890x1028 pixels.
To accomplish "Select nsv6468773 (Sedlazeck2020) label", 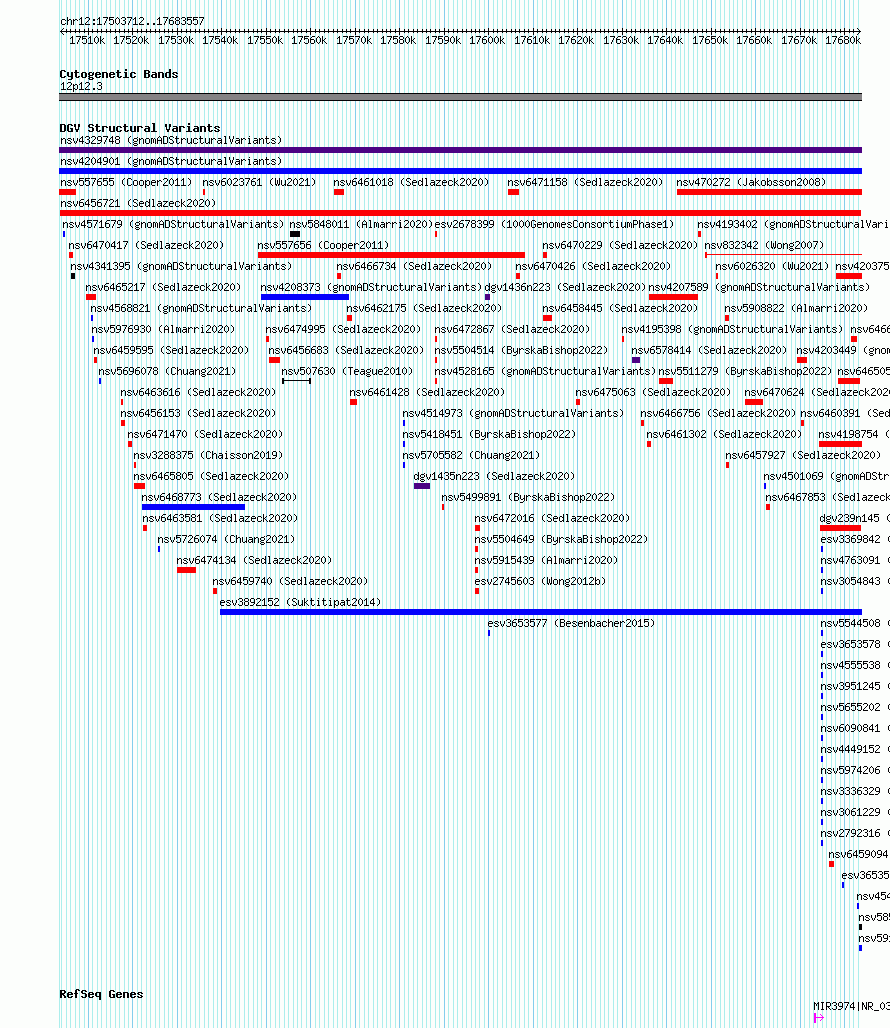I will (219, 497).
